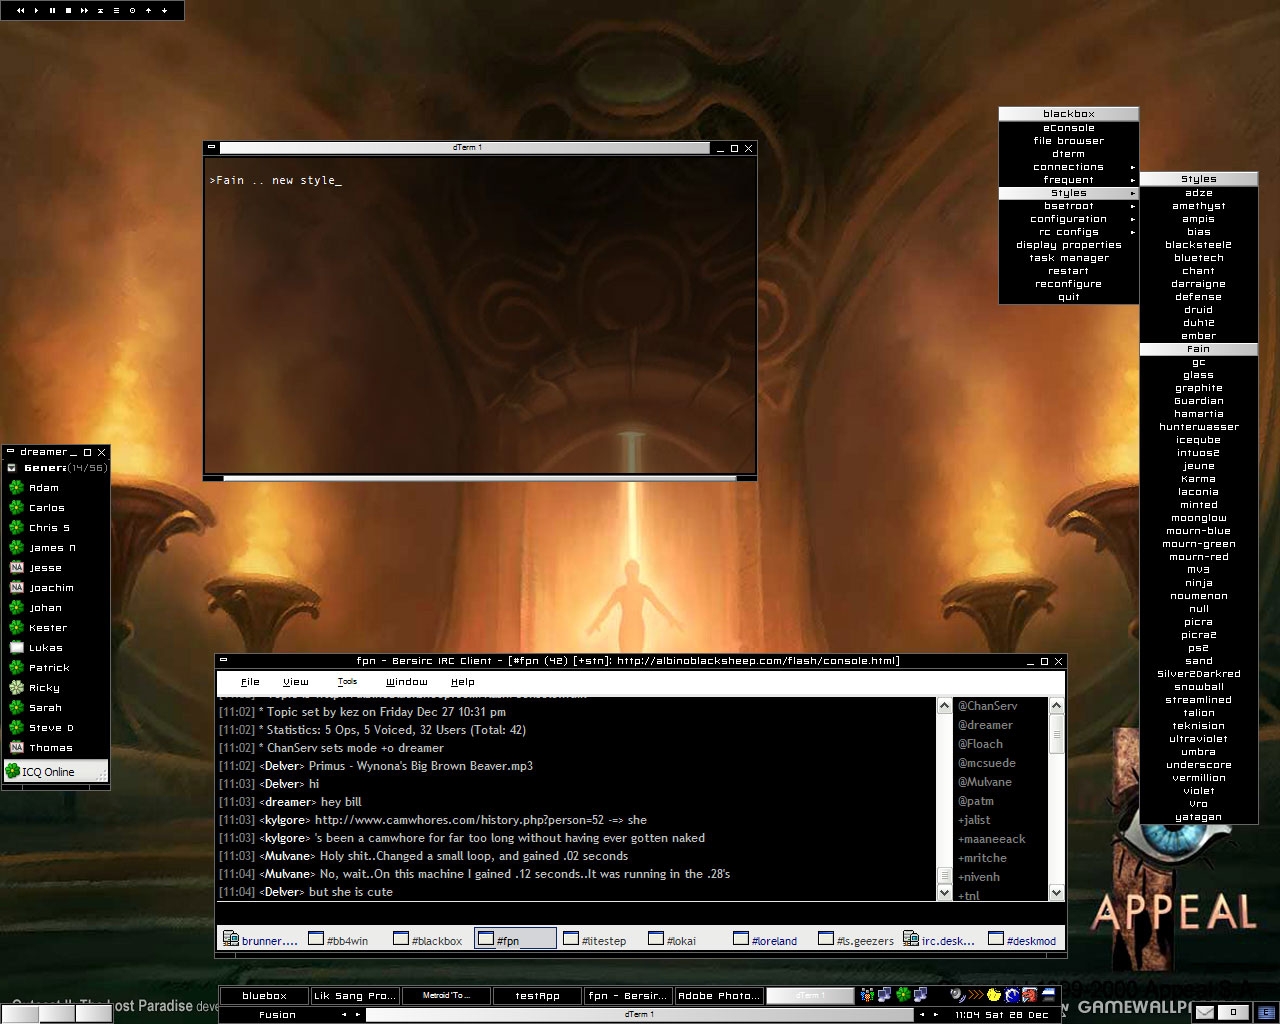Open the ICQ Online status button
Viewport: 1280px width, 1024px height.
pyautogui.click(x=55, y=772)
